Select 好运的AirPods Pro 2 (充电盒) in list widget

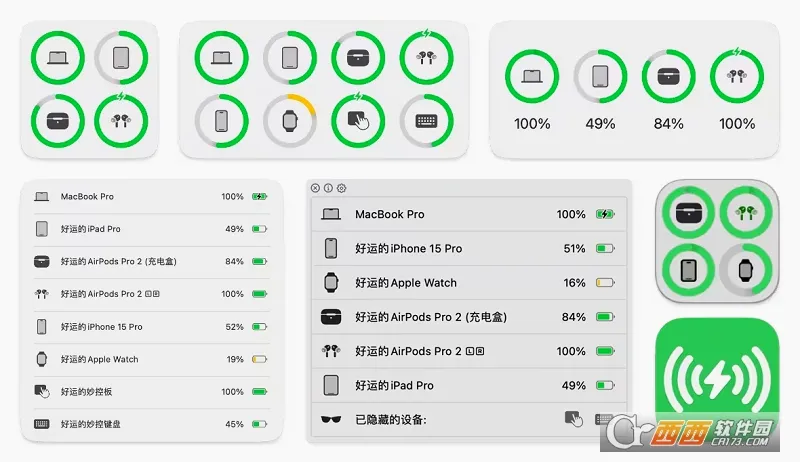152,262
